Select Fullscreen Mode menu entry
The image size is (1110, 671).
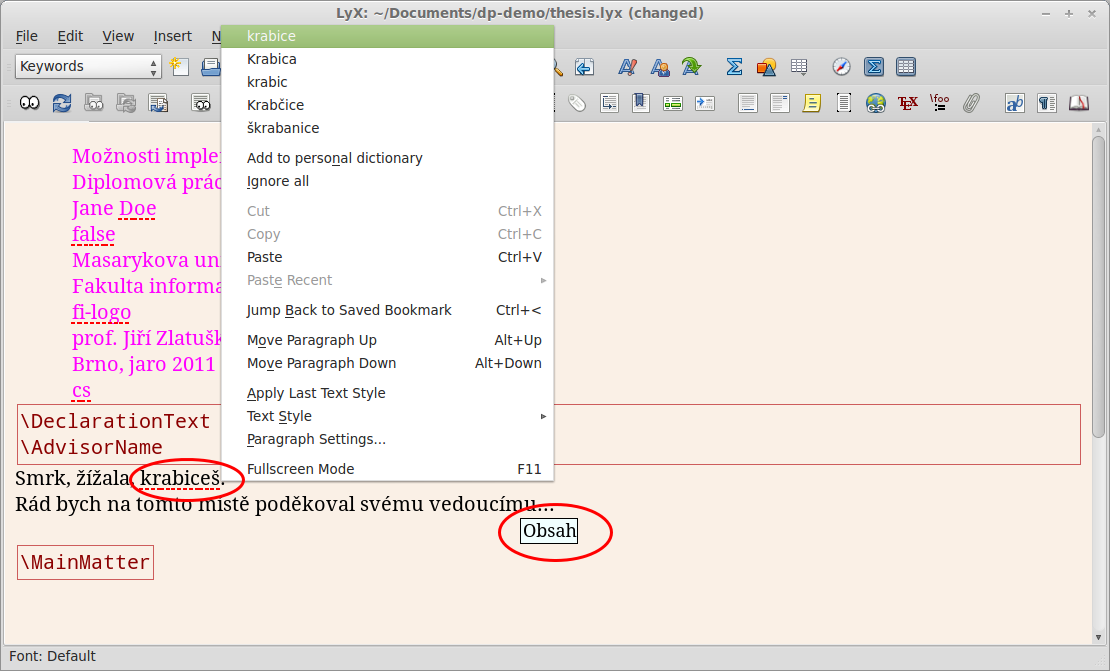pyautogui.click(x=387, y=469)
